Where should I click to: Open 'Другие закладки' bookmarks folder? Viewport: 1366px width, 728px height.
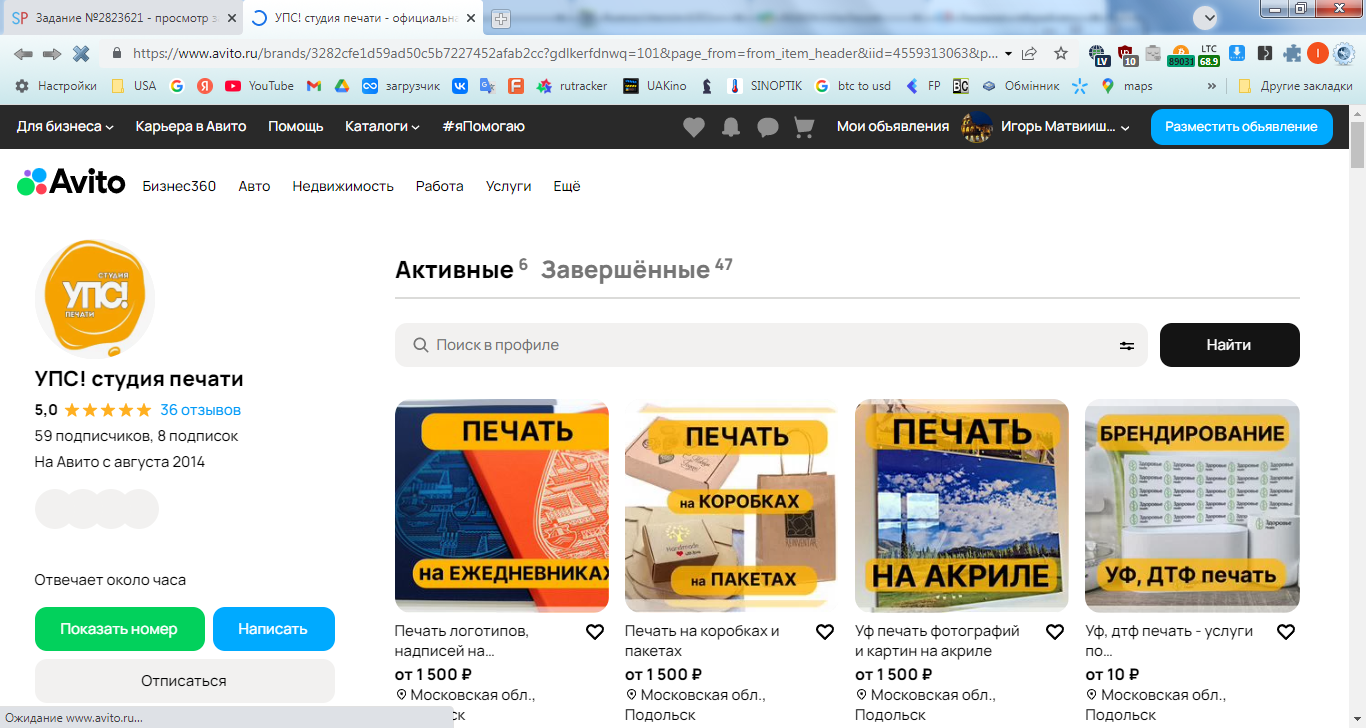[1295, 86]
